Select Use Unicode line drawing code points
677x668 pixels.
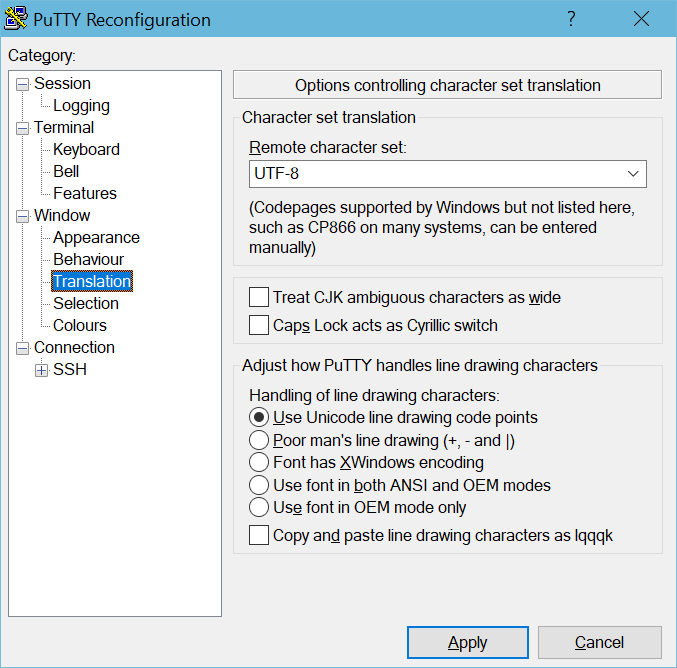(259, 418)
